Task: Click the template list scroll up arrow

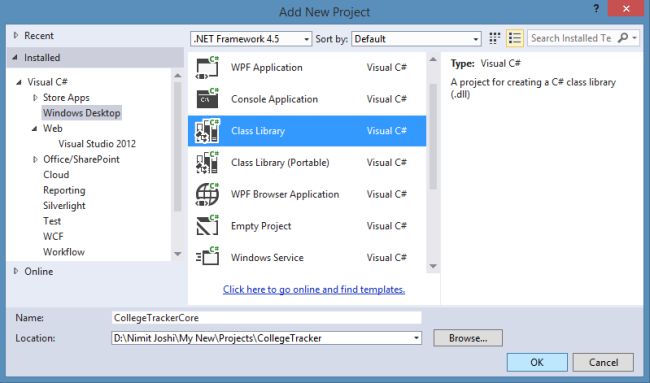Action: pyautogui.click(x=433, y=60)
